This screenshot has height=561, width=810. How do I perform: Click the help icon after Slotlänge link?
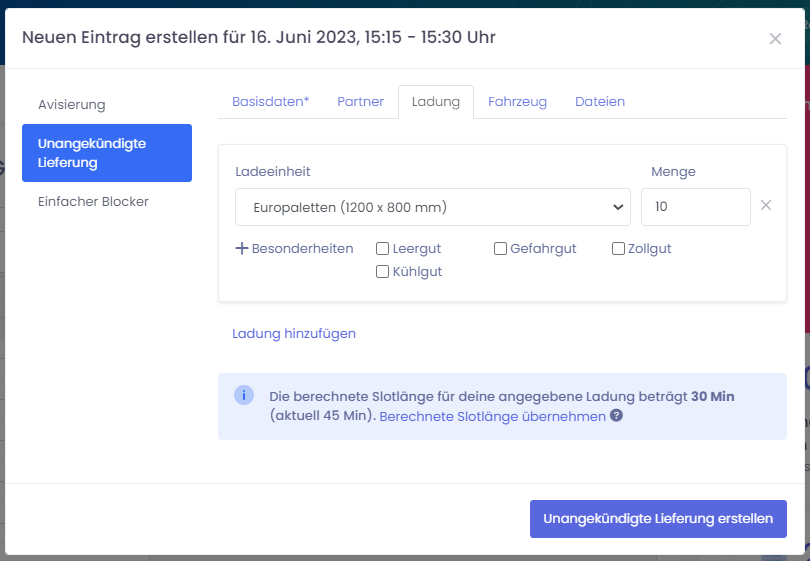[x=617, y=416]
